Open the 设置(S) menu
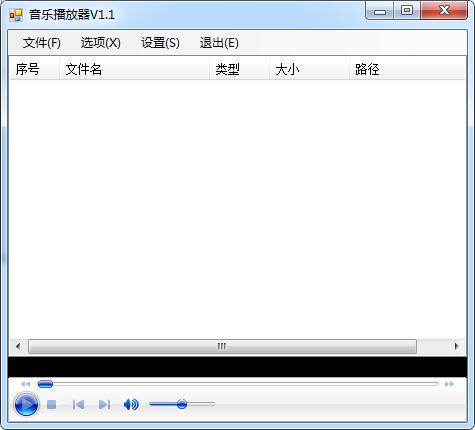 pyautogui.click(x=160, y=43)
